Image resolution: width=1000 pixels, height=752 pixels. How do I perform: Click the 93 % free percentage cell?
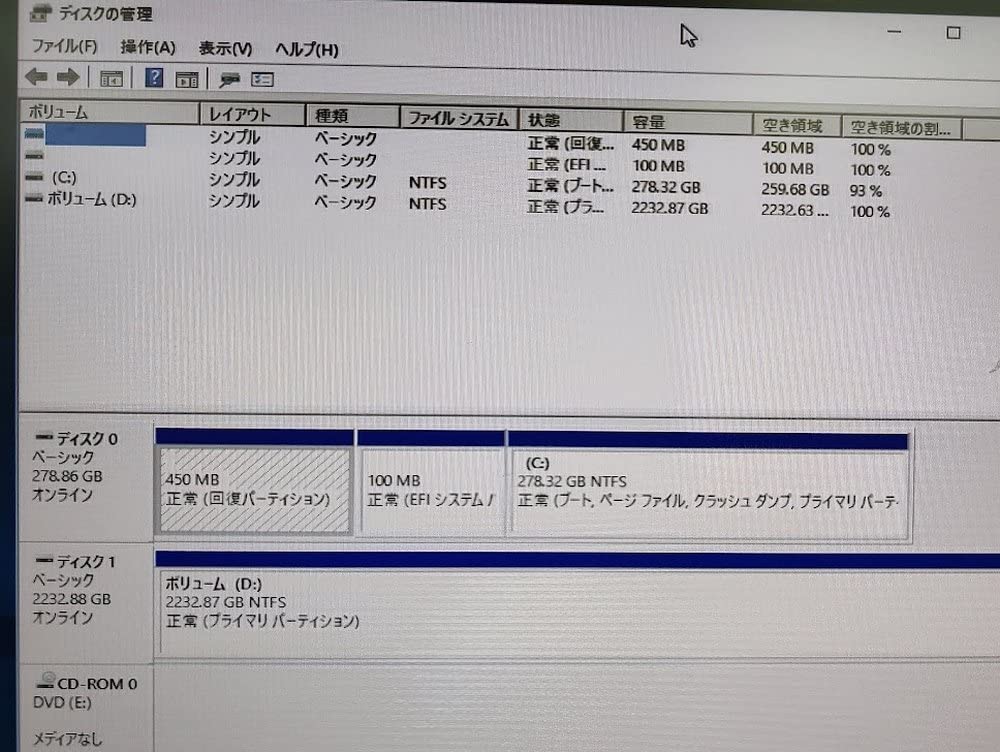pos(865,190)
